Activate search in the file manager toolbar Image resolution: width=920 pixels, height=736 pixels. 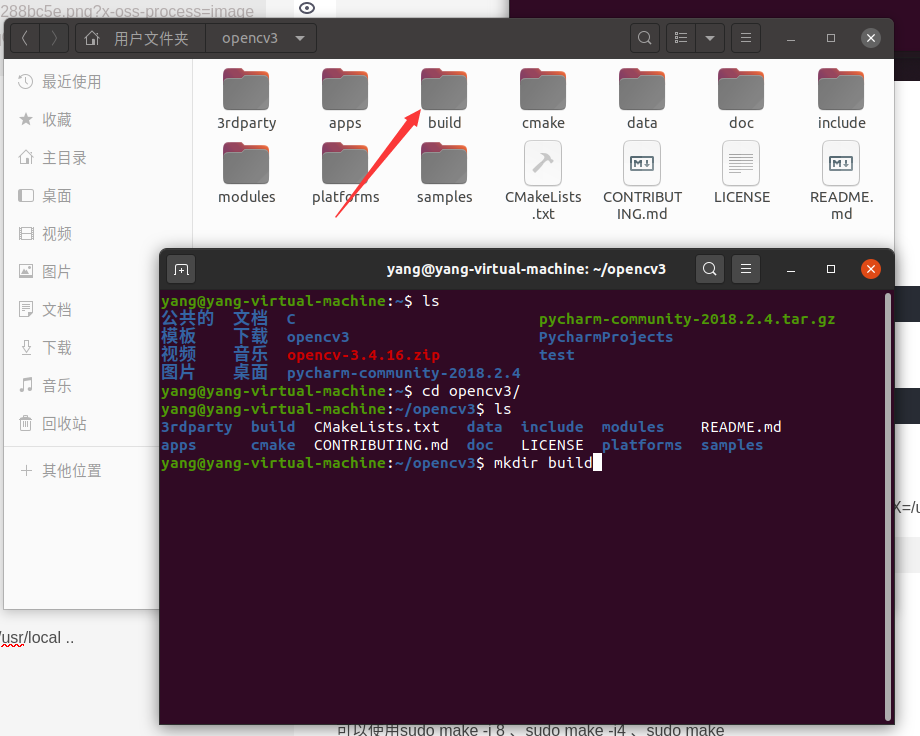(644, 37)
